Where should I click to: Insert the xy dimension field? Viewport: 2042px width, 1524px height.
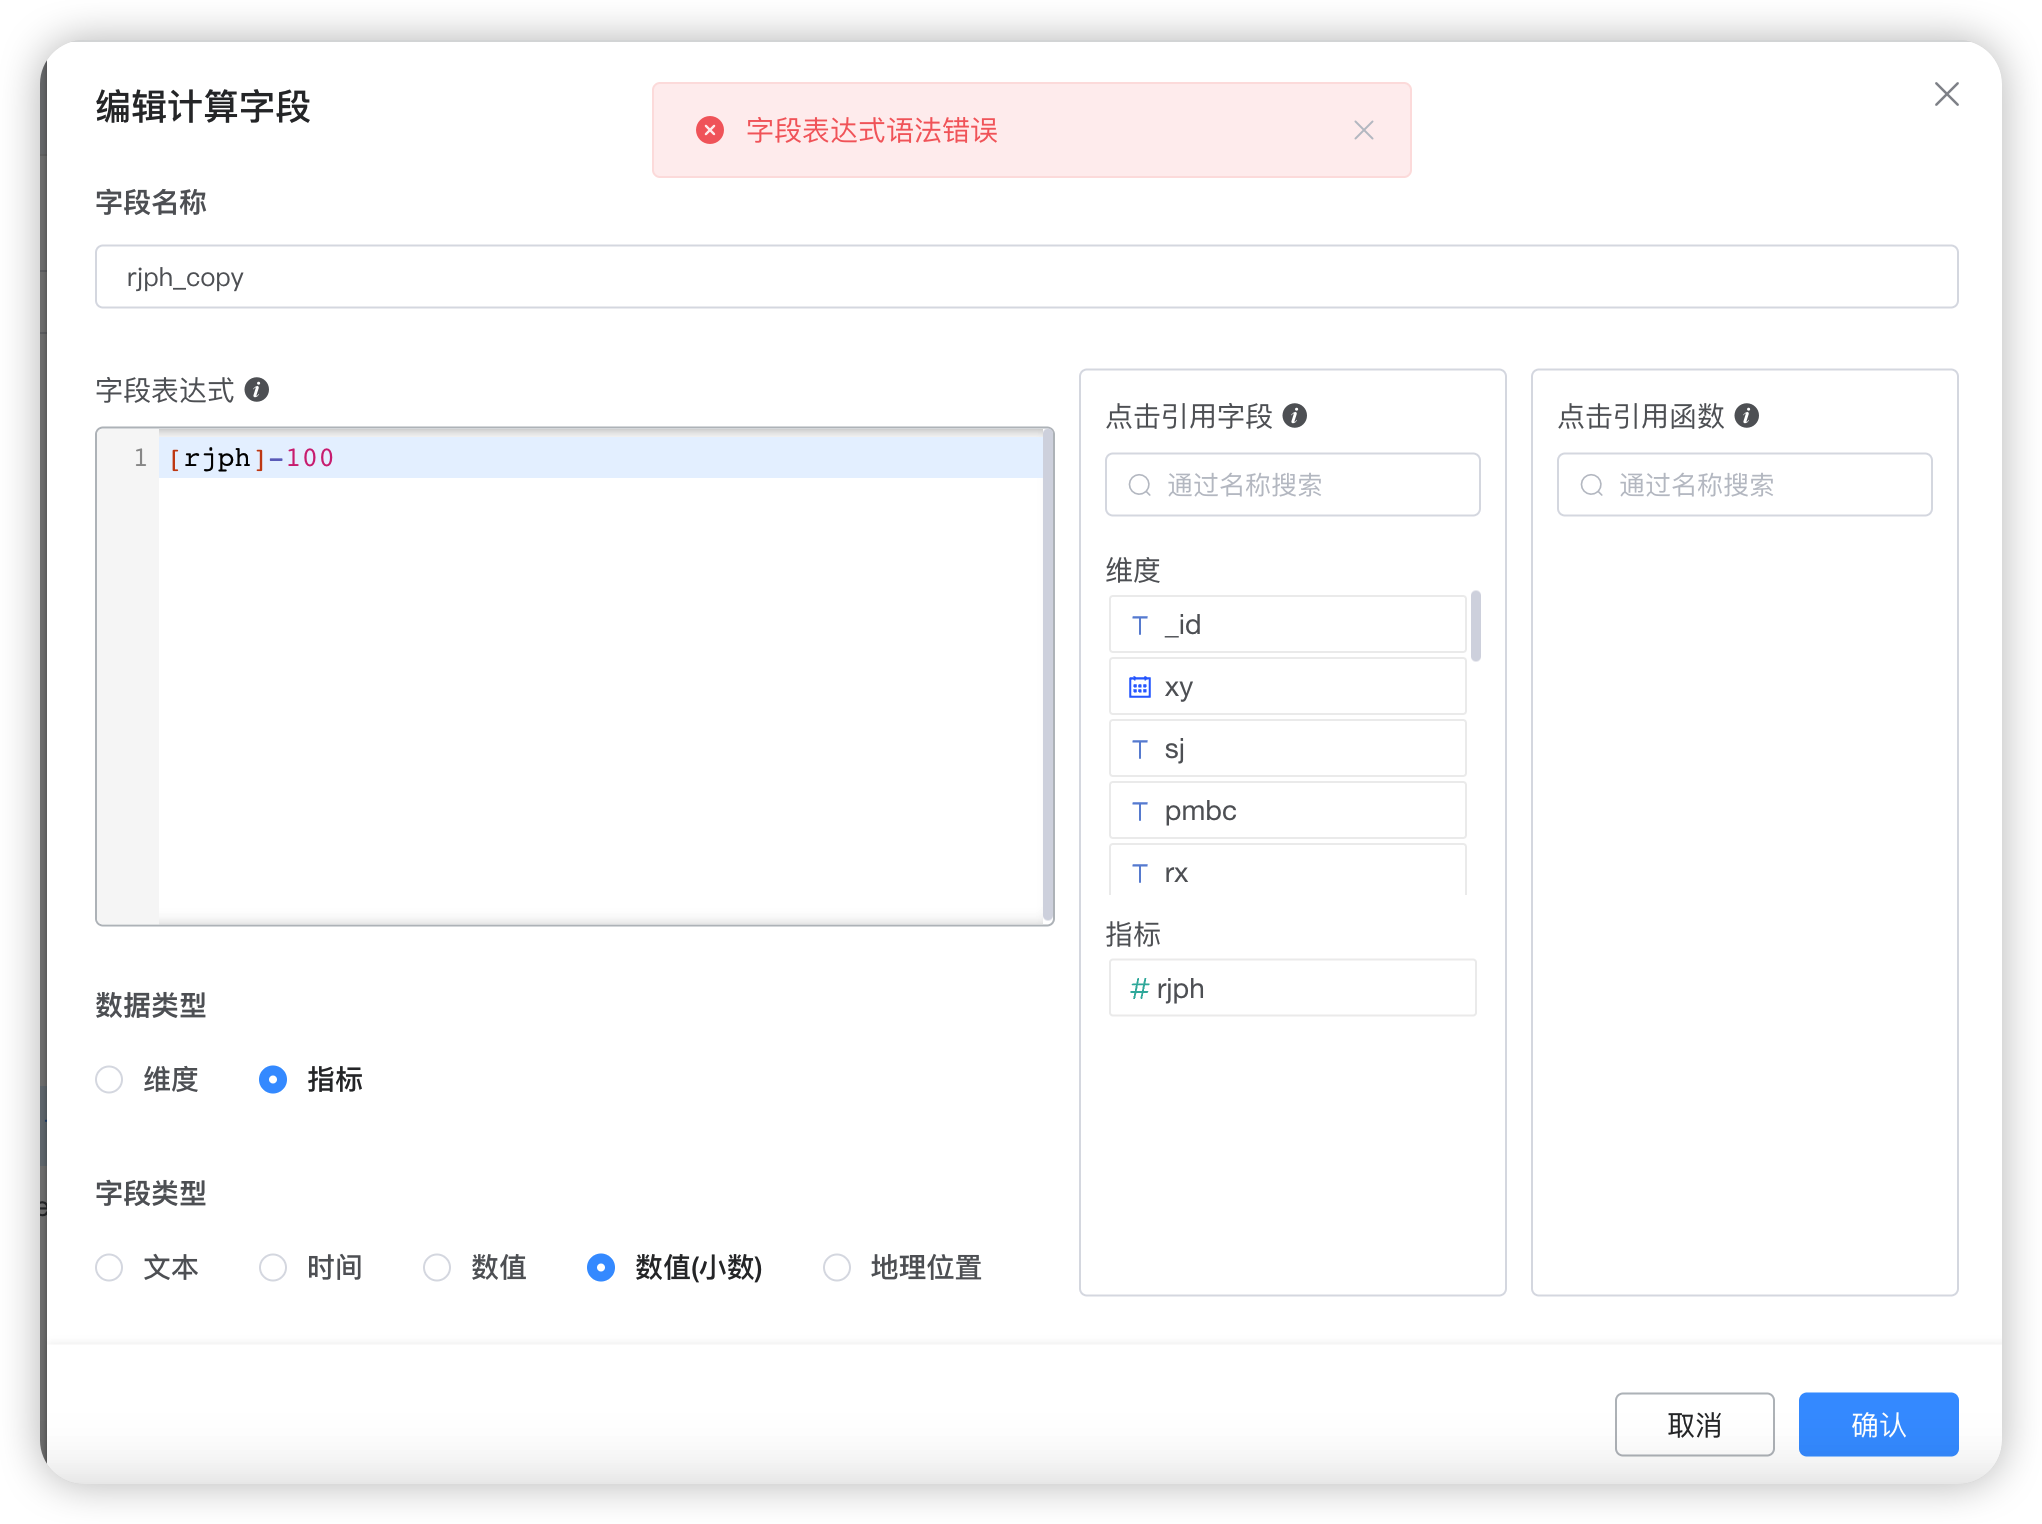1287,687
